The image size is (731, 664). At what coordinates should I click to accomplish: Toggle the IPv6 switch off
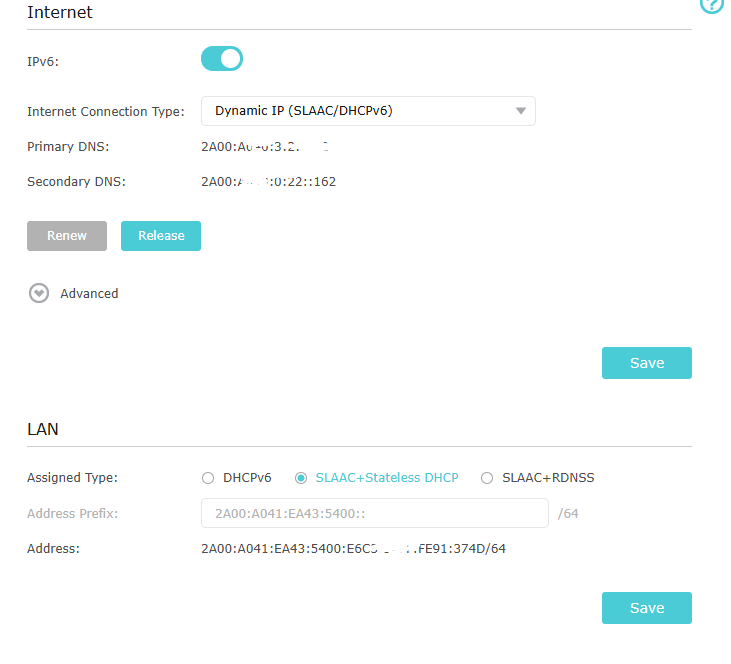[x=222, y=59]
